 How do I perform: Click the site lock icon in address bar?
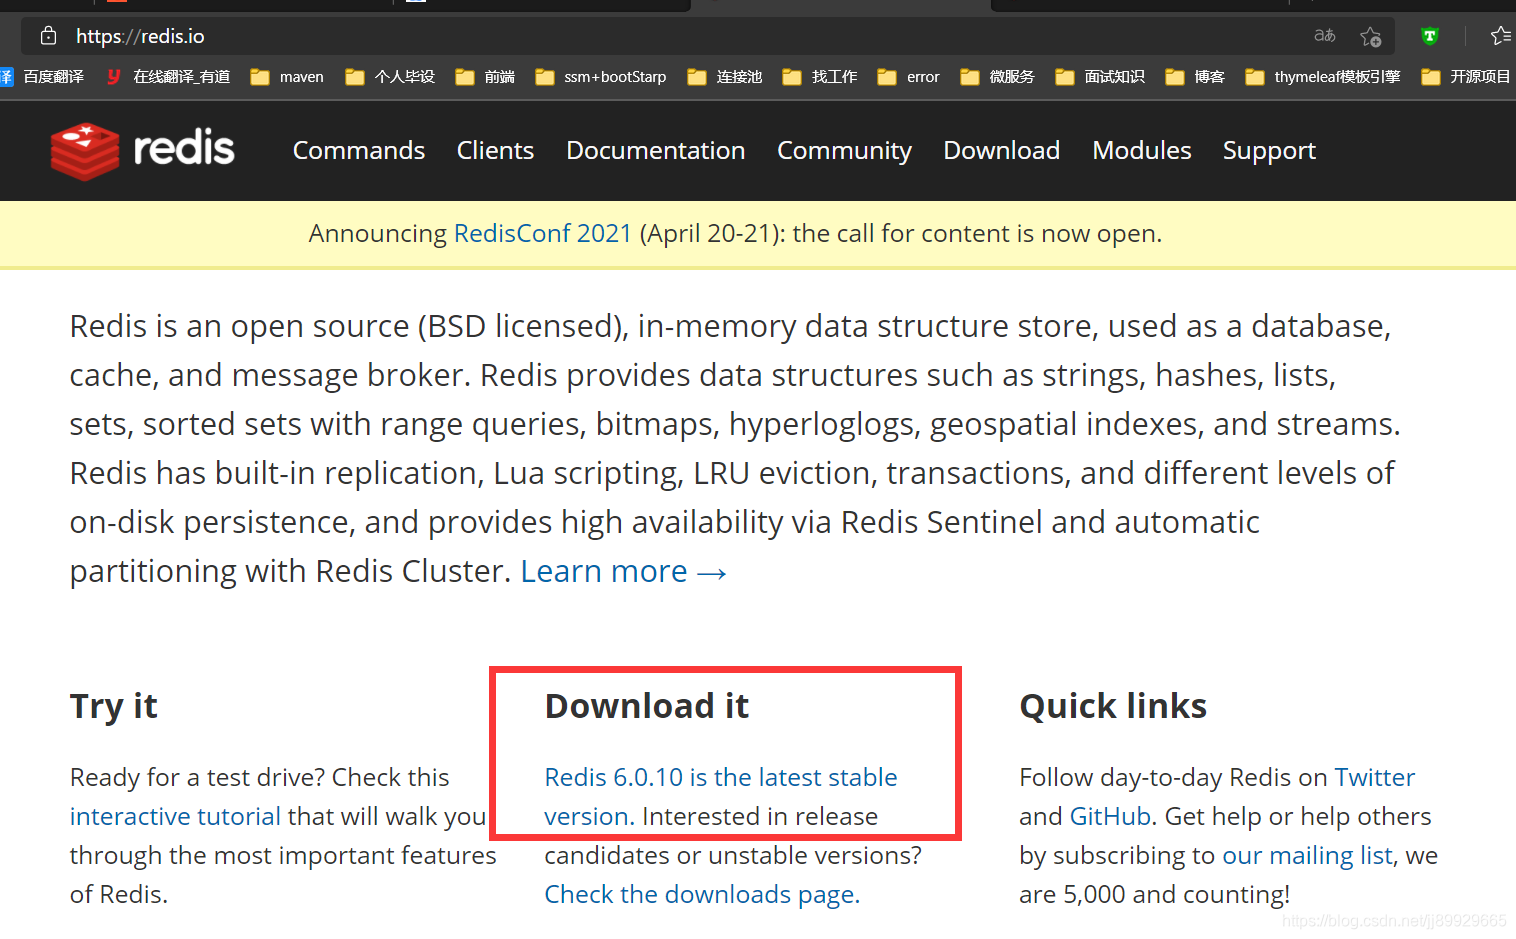coord(48,36)
